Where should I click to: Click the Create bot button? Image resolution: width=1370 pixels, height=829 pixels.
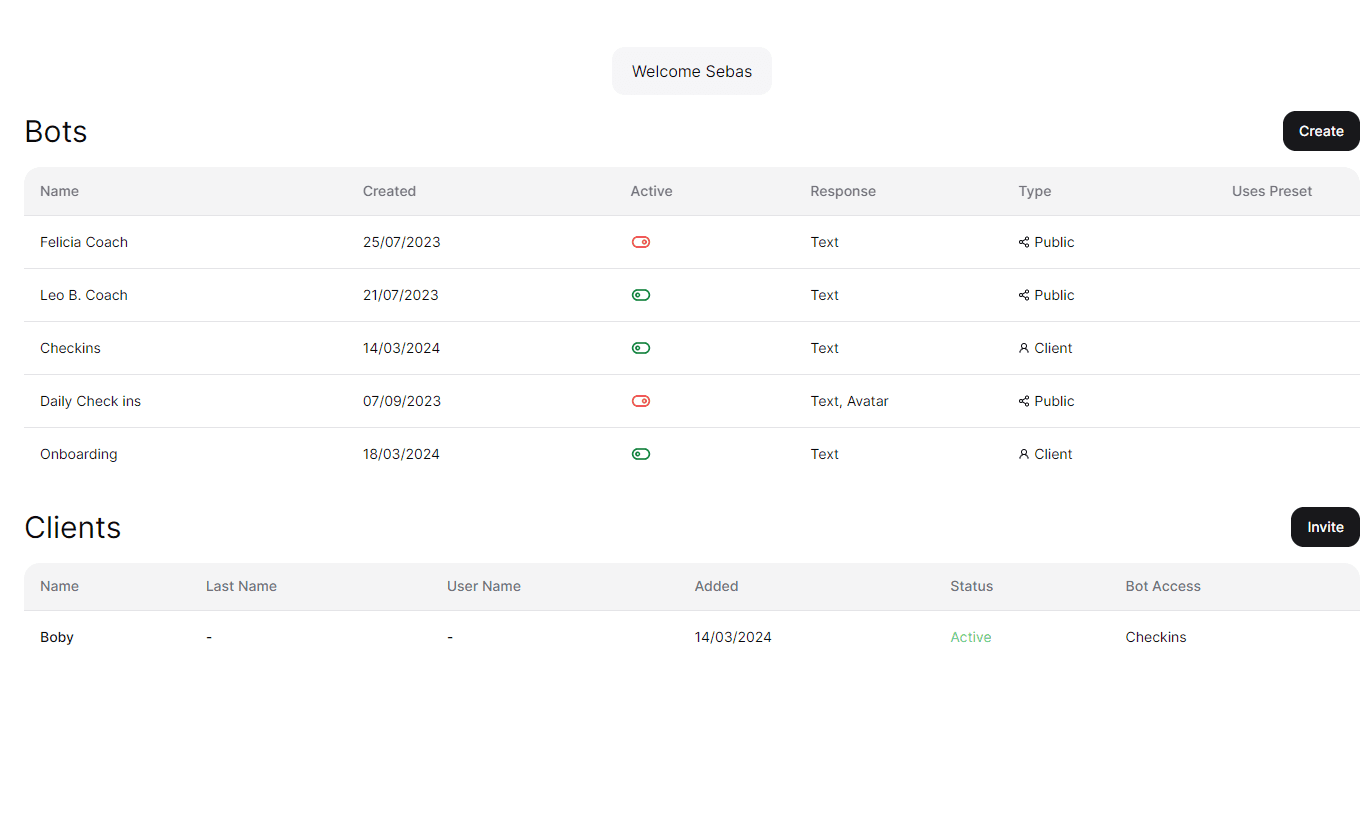(x=1321, y=131)
